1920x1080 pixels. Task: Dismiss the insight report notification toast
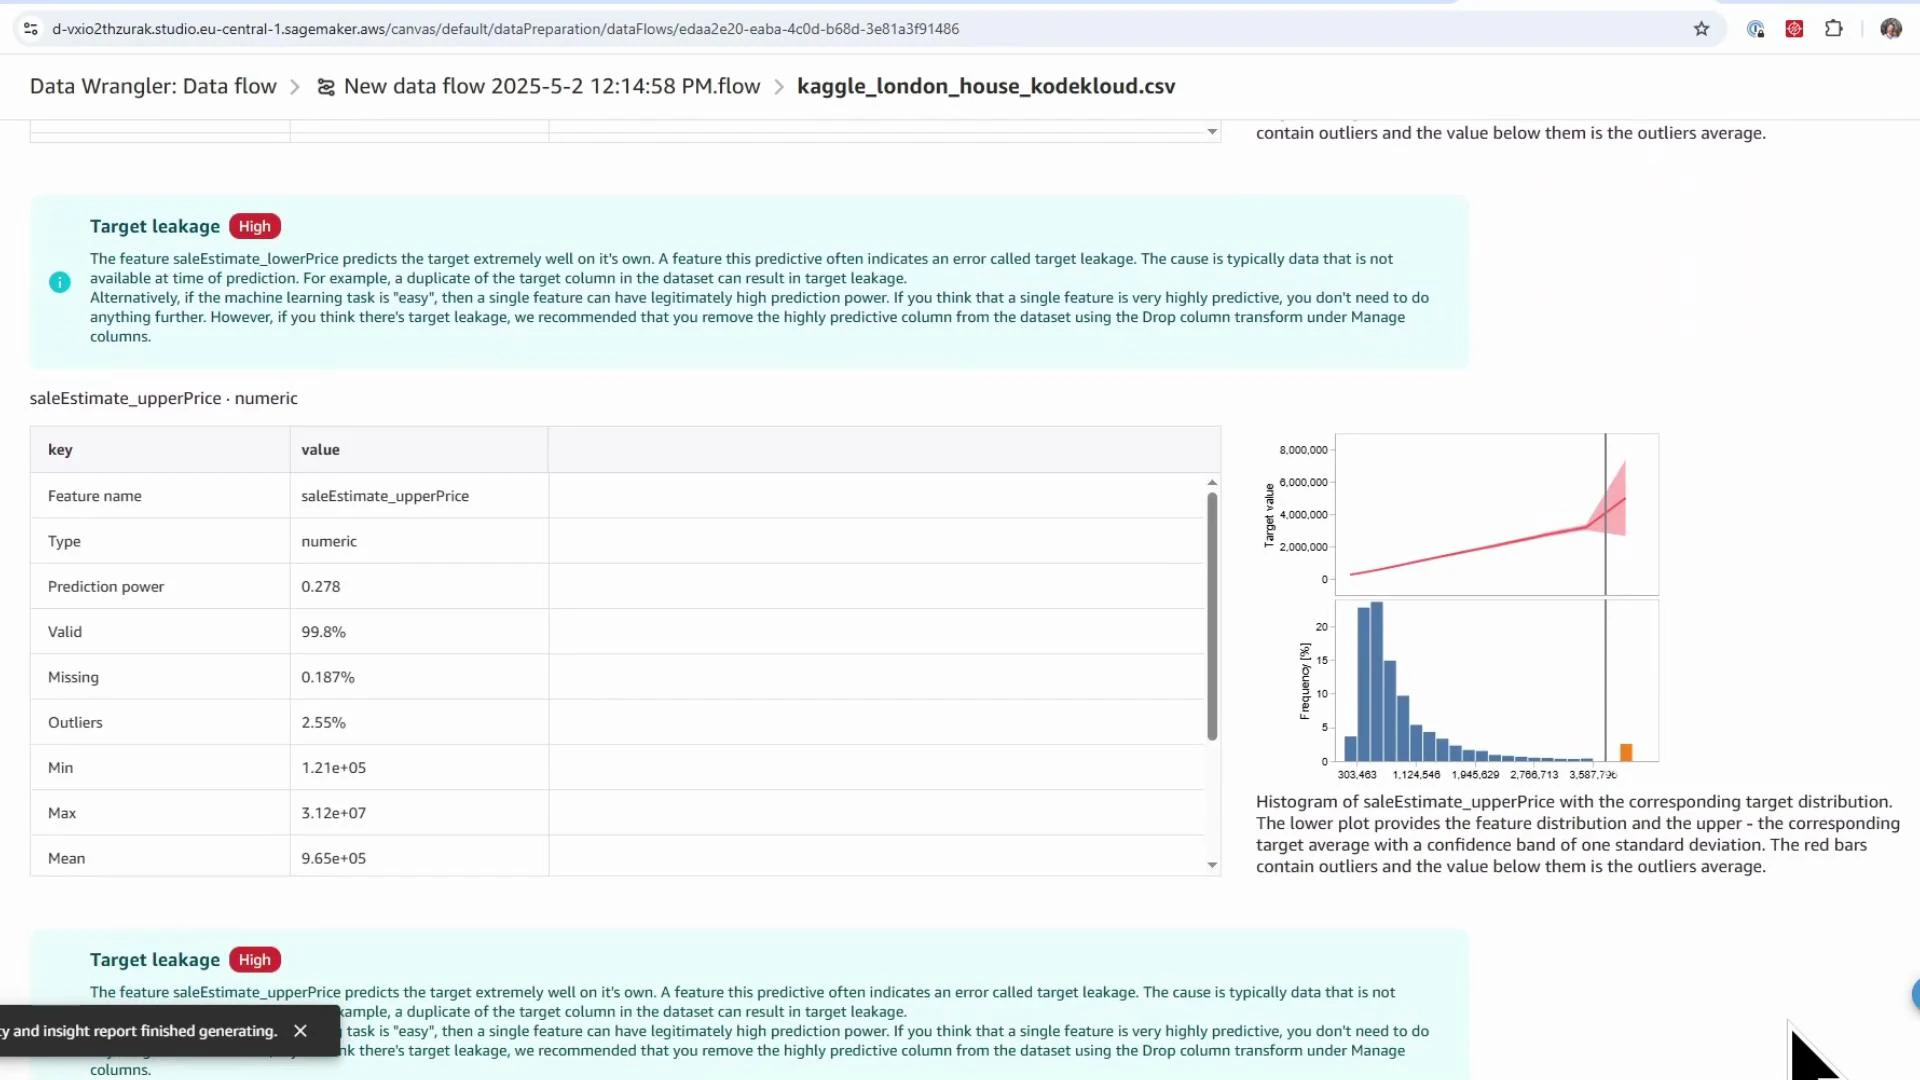coord(301,1030)
